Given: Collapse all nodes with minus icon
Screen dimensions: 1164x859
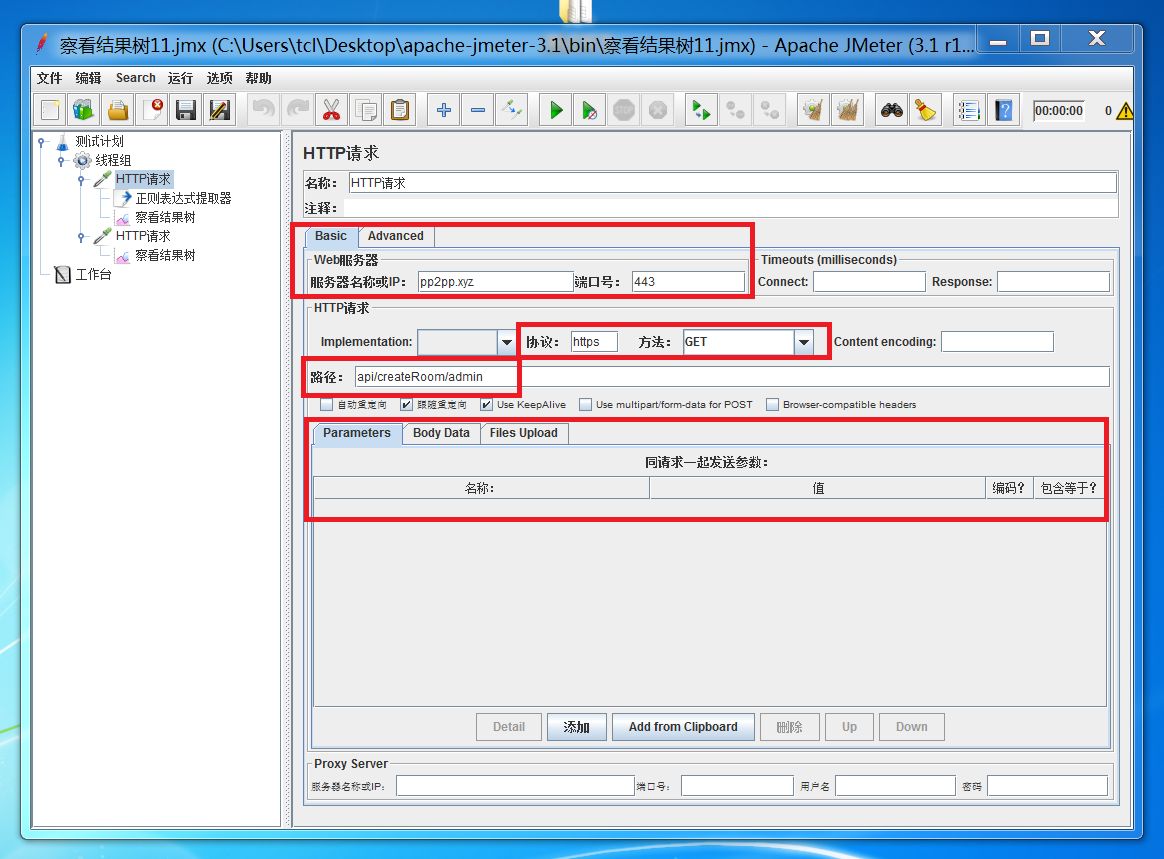Looking at the screenshot, I should point(477,111).
